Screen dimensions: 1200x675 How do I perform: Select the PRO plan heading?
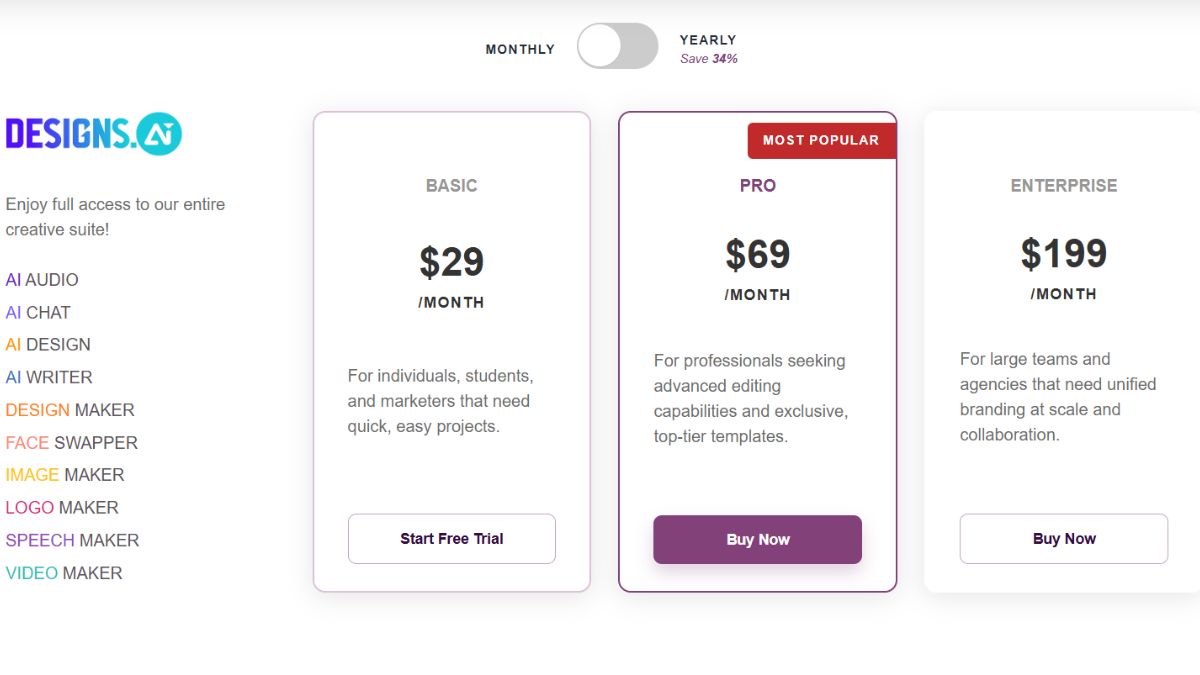point(758,186)
